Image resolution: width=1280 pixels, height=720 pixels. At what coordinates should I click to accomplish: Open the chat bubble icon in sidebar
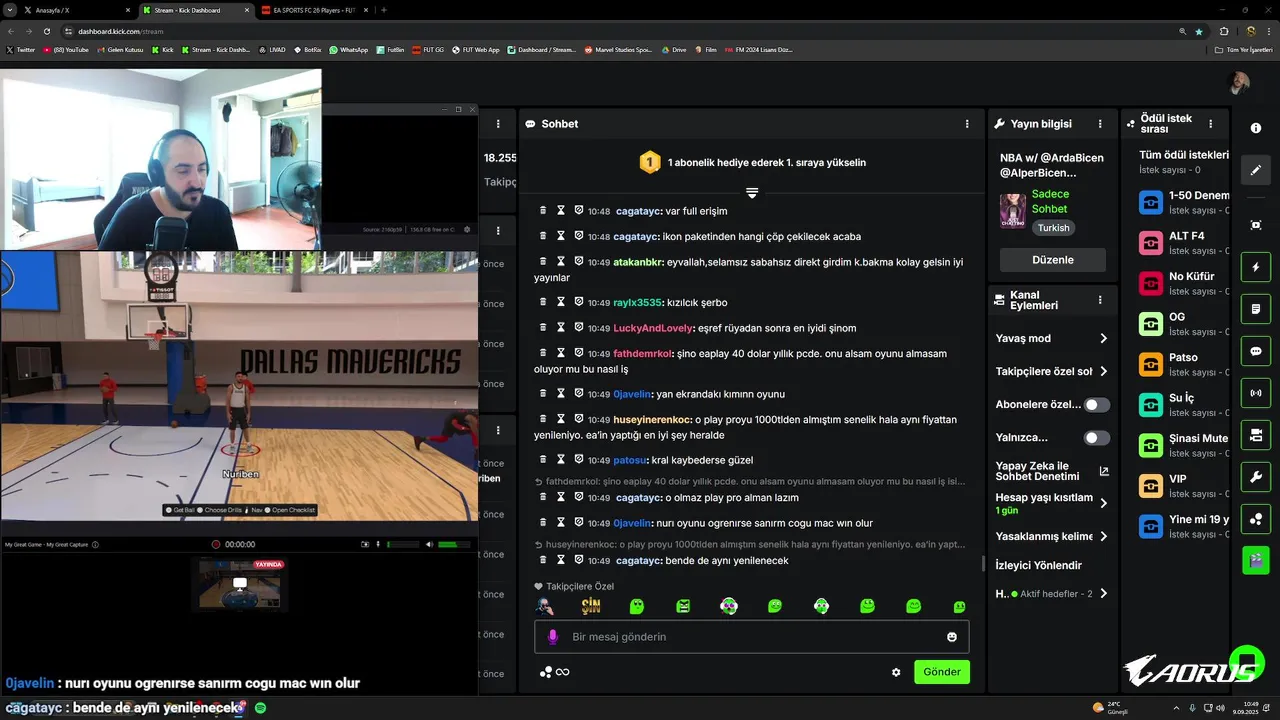click(x=1256, y=351)
